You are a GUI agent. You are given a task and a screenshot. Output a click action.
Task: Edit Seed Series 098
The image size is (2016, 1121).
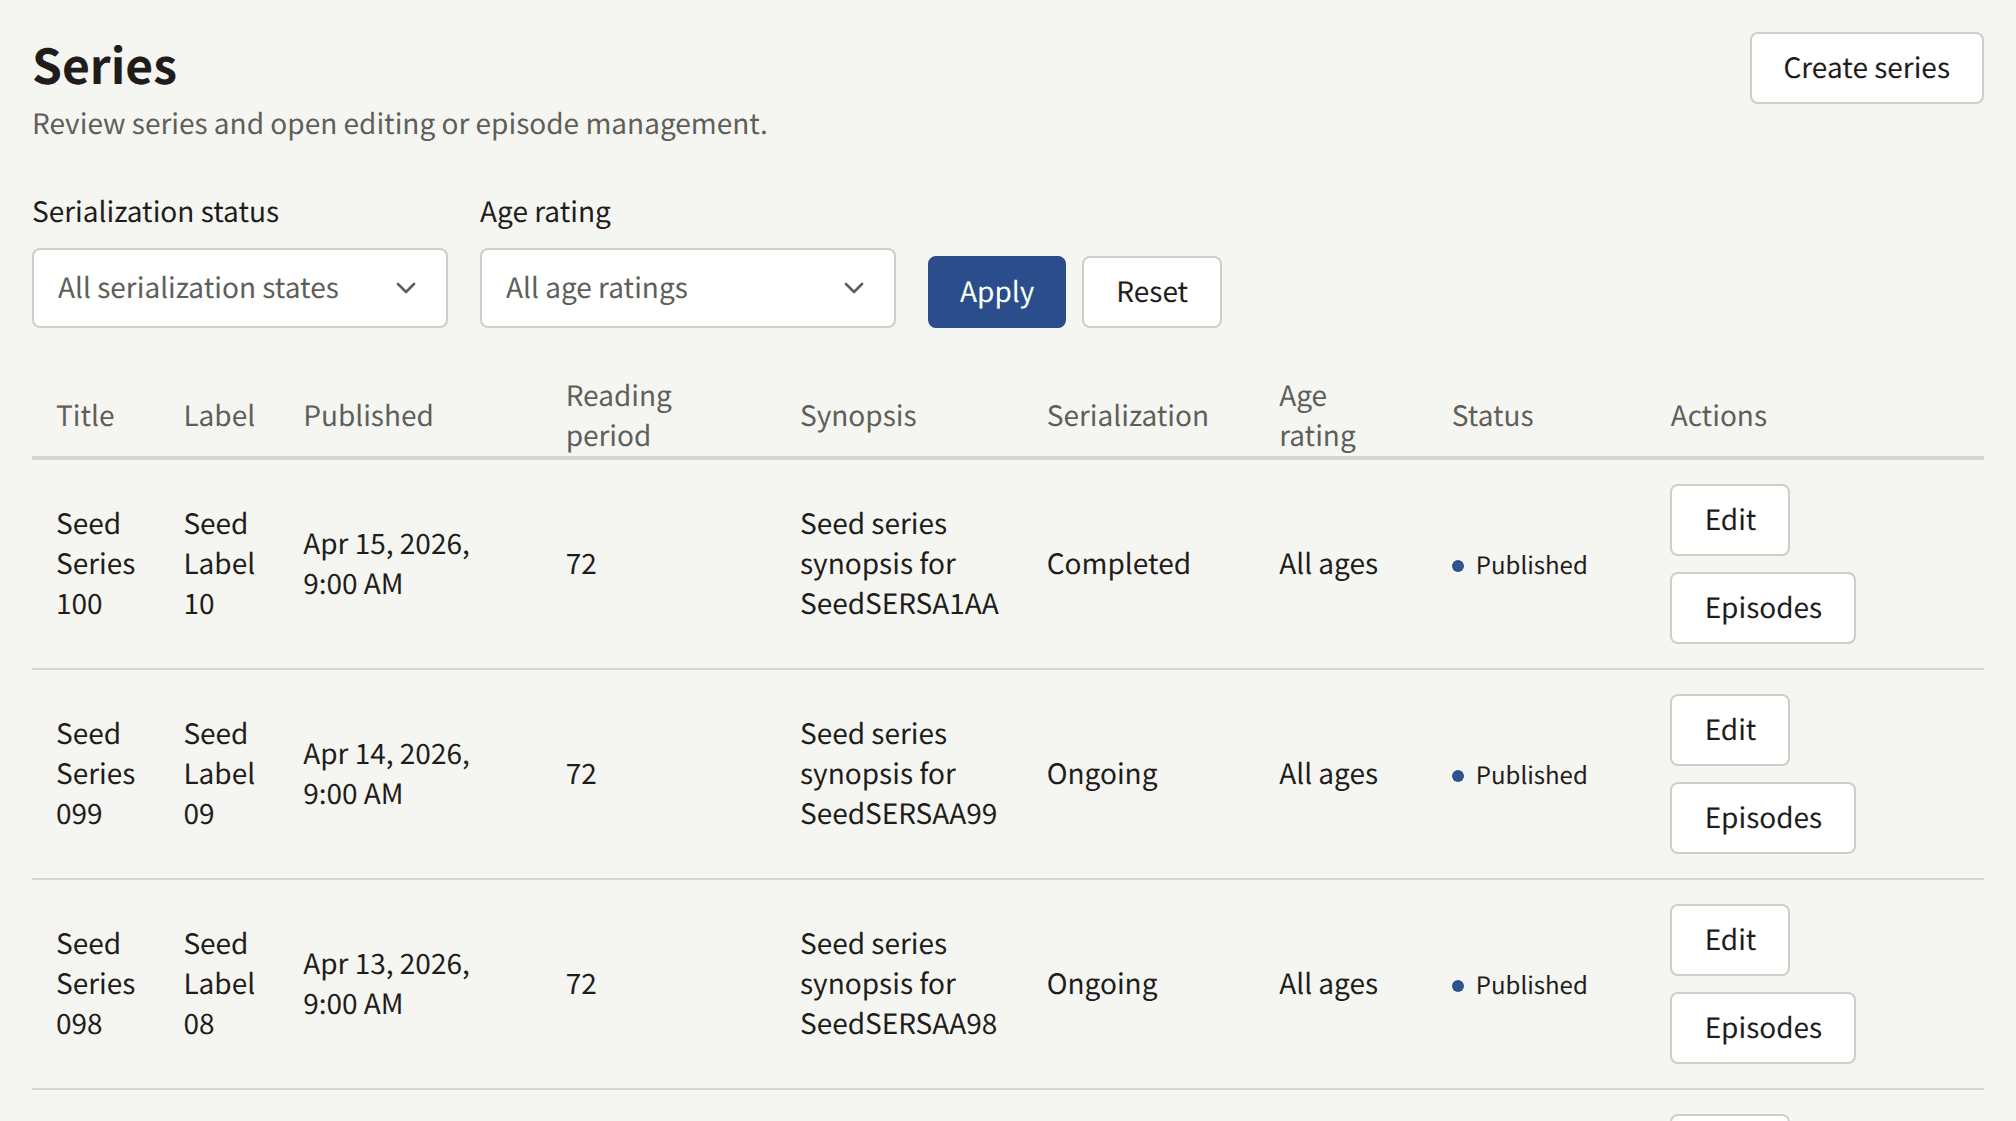(x=1729, y=940)
